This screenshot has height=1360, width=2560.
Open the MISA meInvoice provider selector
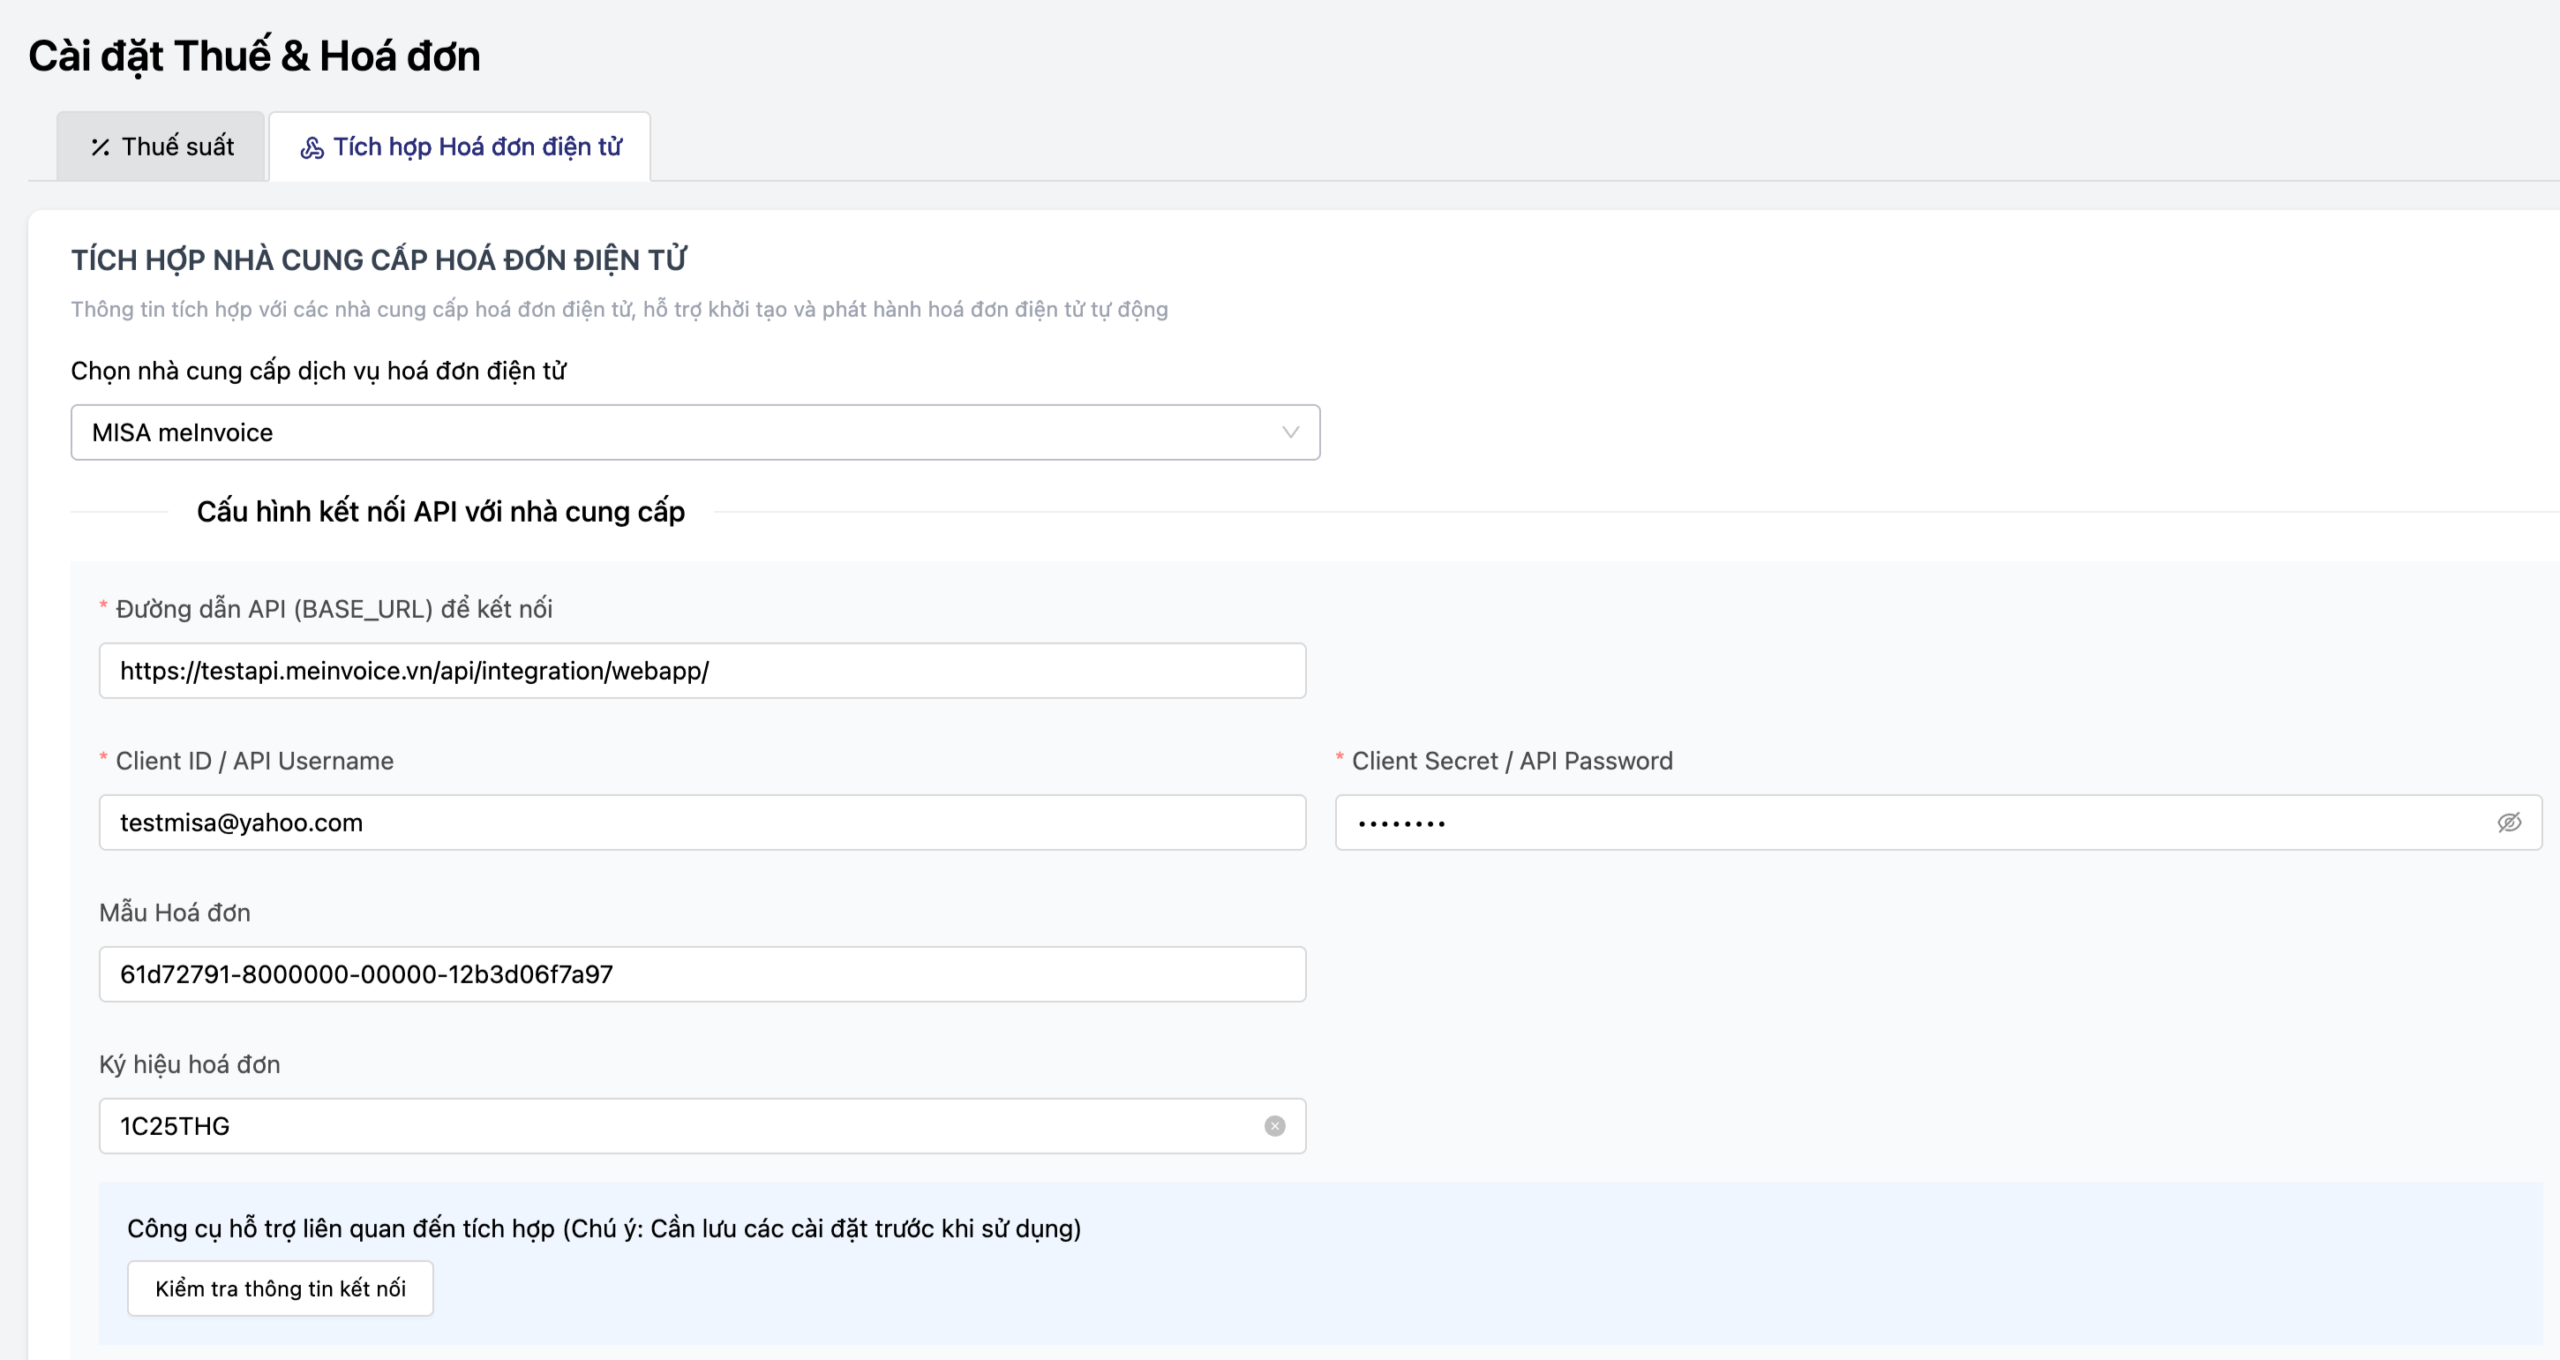coord(680,432)
